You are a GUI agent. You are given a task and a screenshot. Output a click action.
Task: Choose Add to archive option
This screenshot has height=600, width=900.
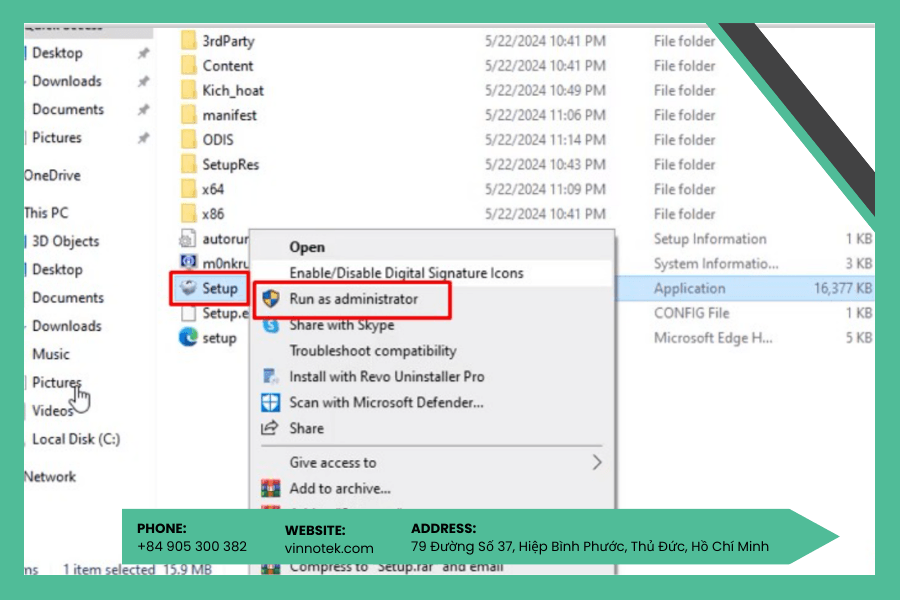point(340,488)
